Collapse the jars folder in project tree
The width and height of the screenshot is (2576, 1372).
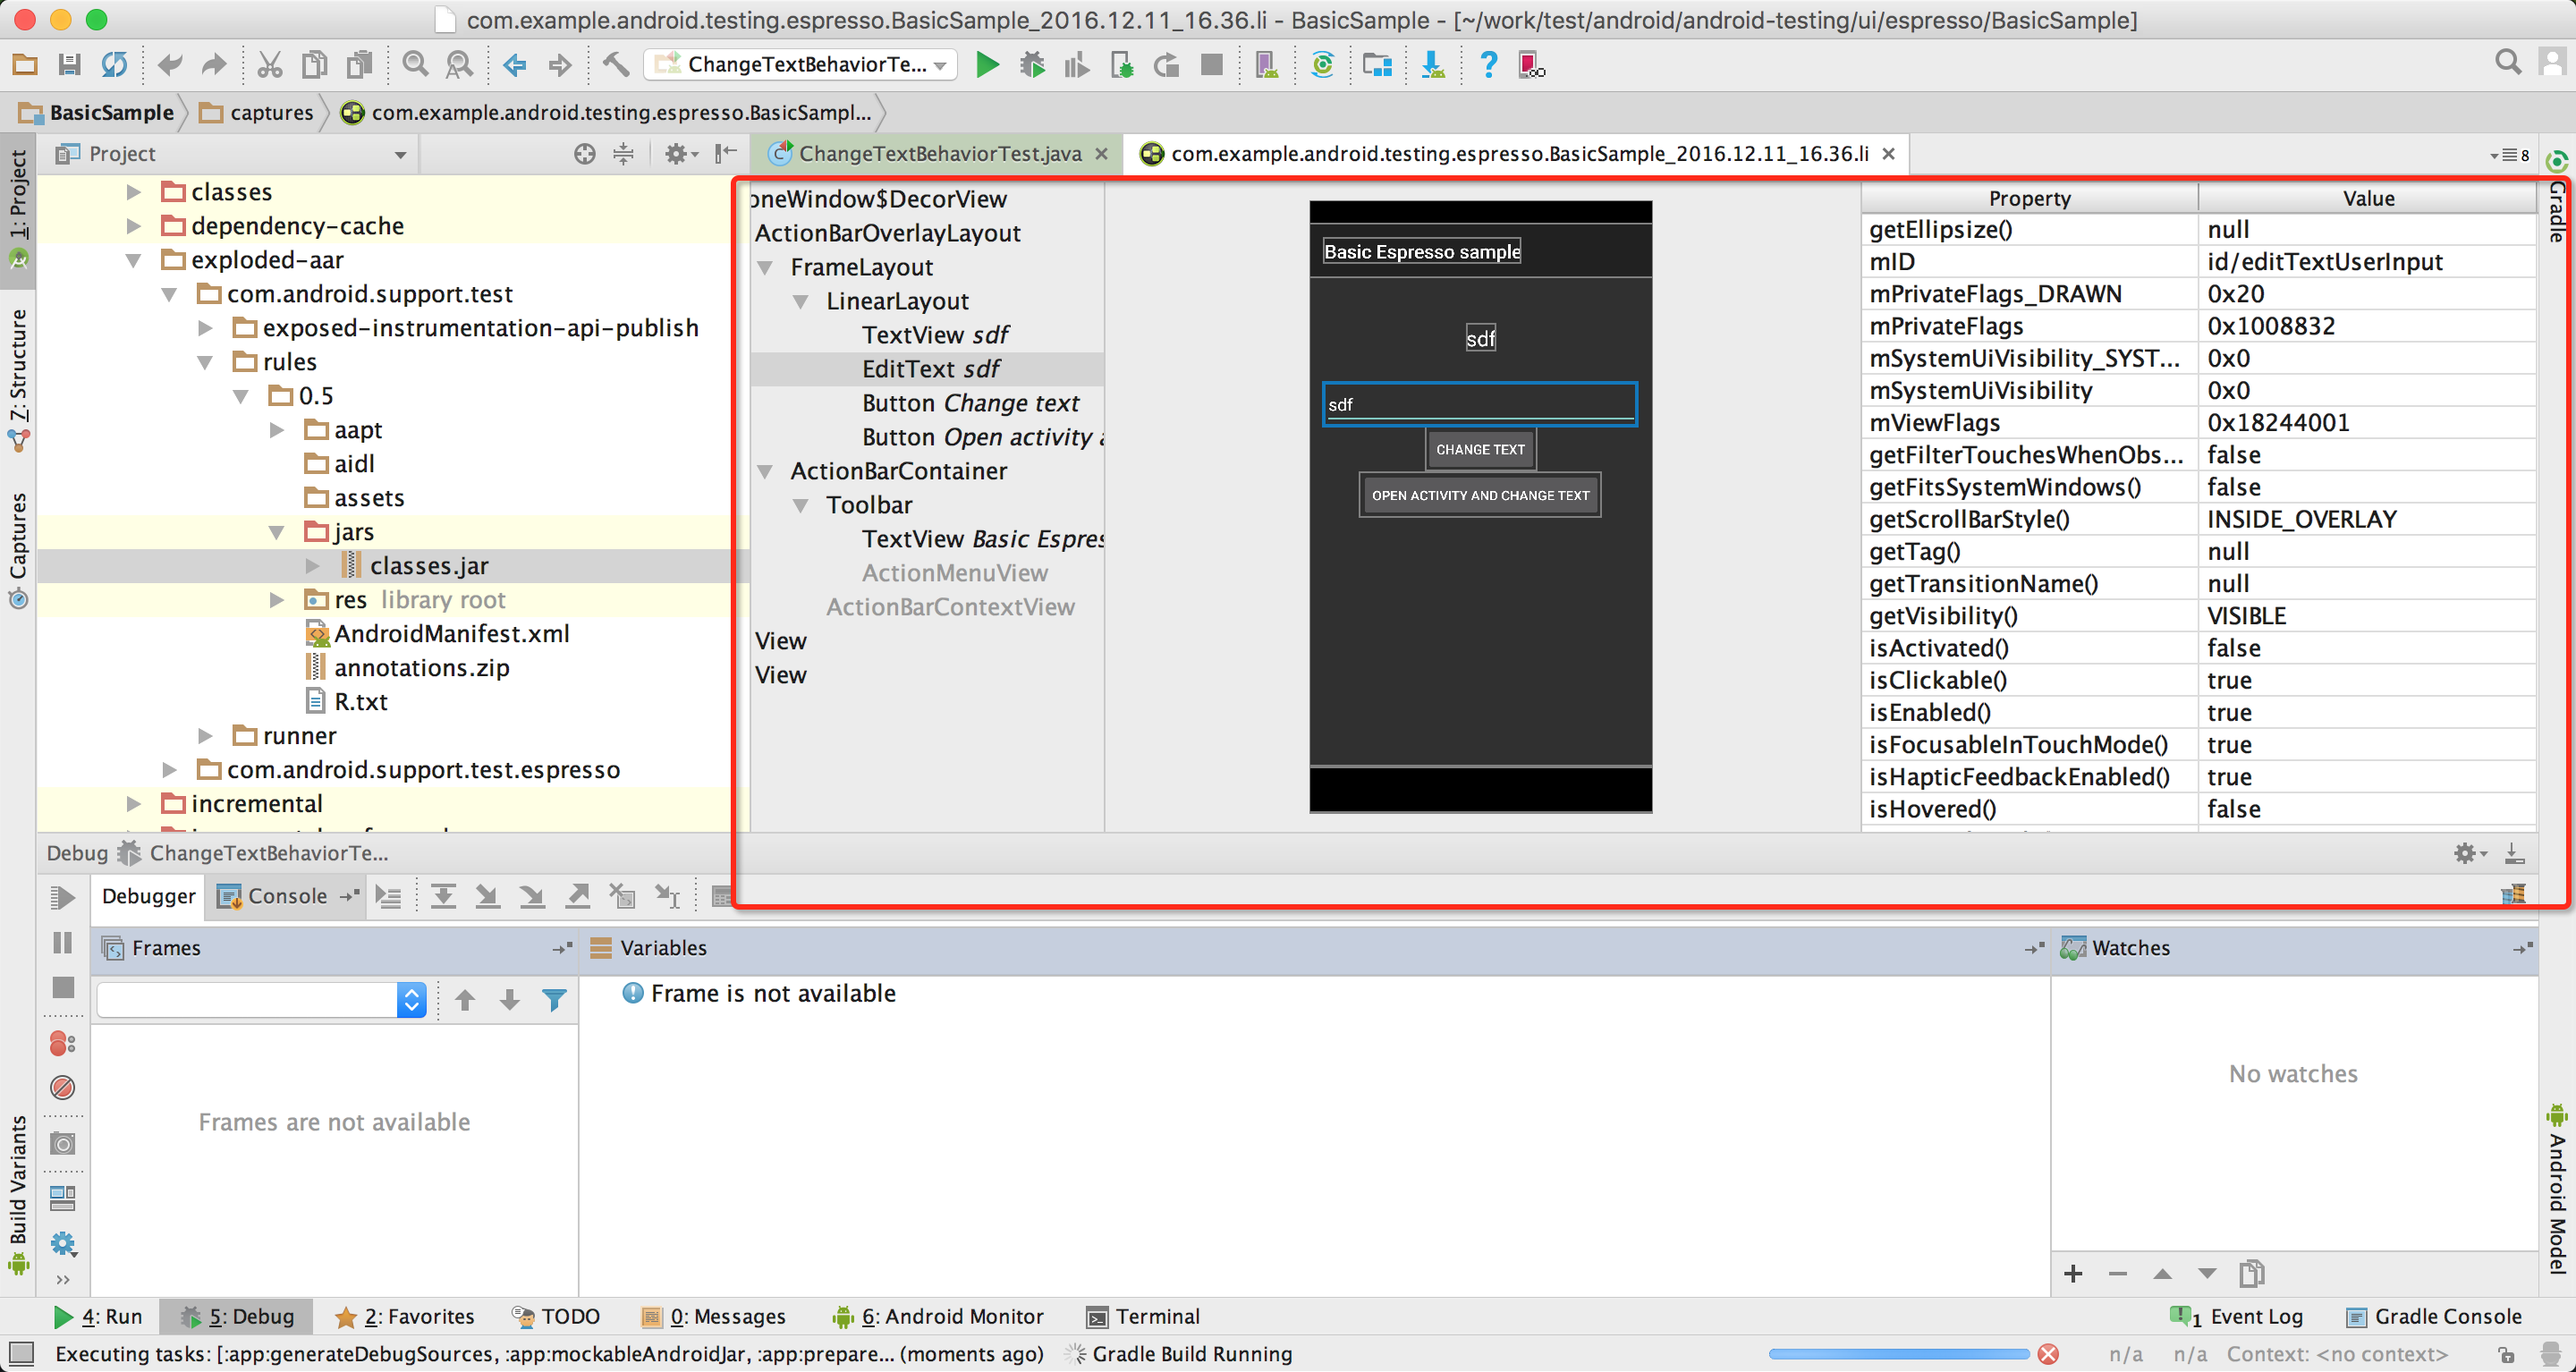pos(277,532)
